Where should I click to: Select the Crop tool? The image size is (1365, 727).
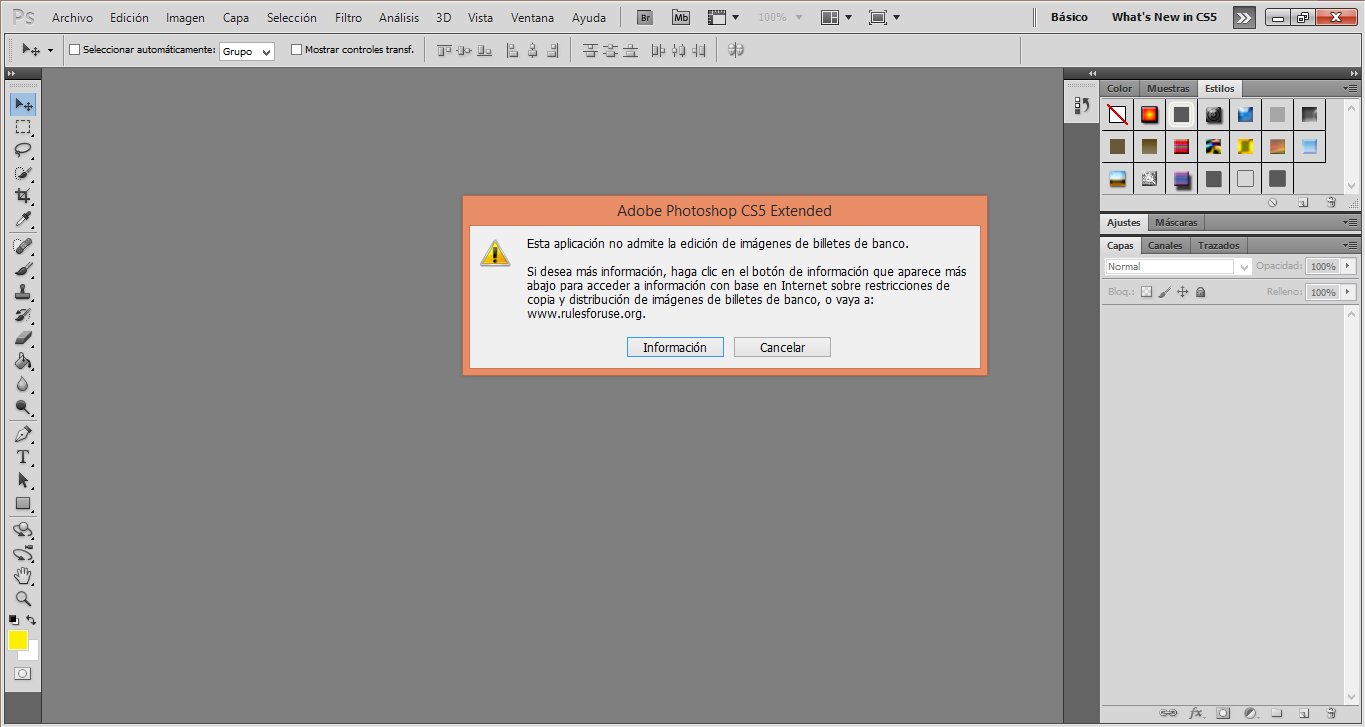22,196
